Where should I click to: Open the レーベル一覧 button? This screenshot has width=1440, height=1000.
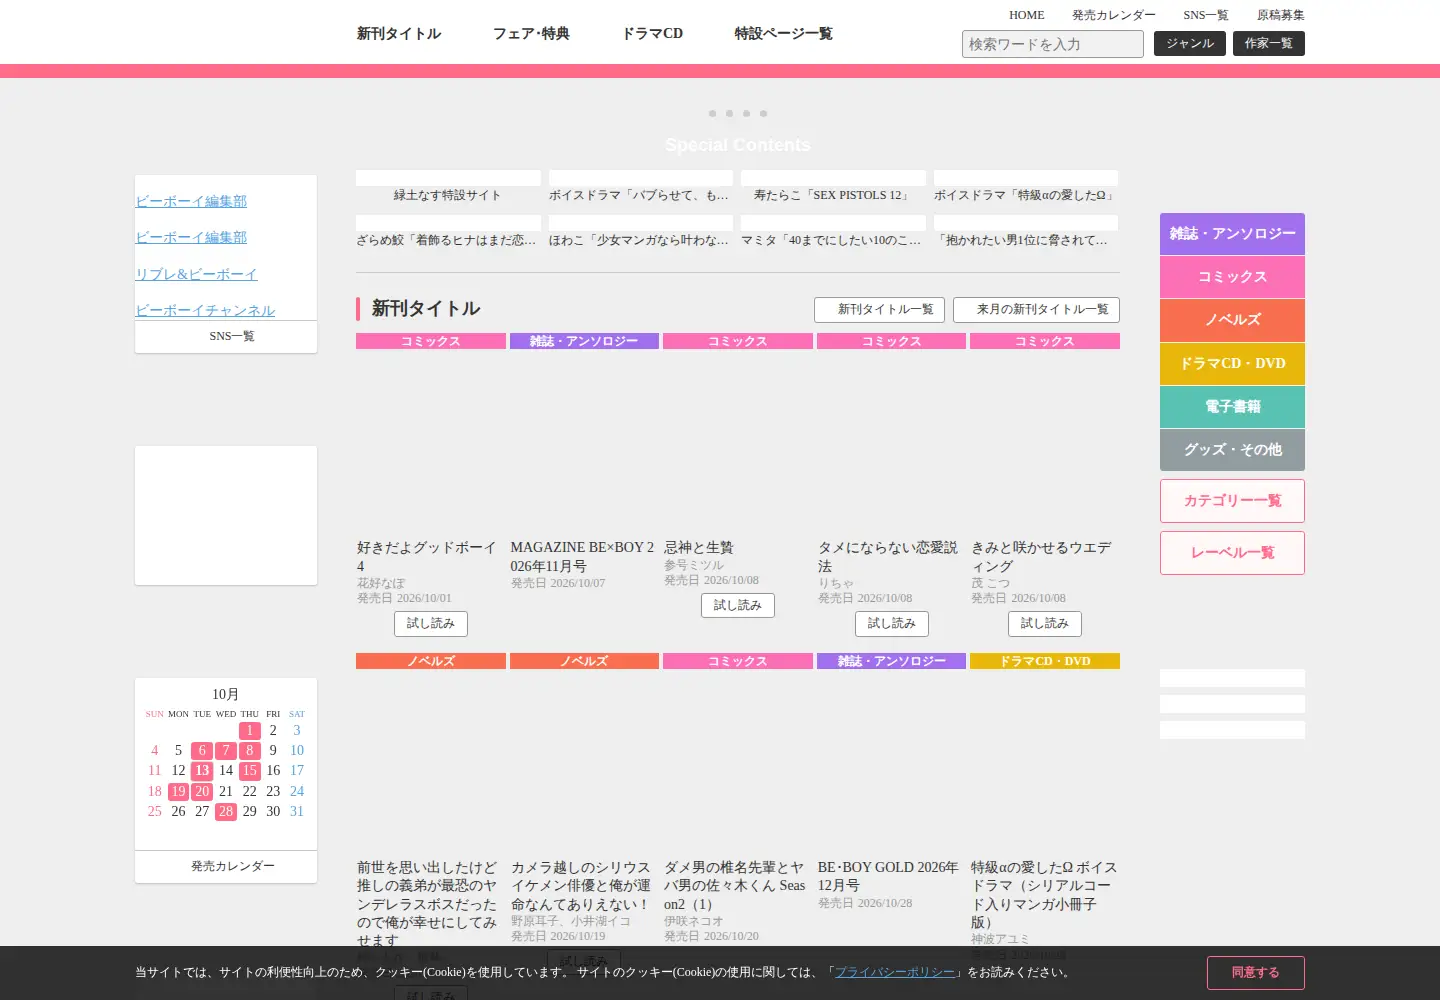point(1232,553)
